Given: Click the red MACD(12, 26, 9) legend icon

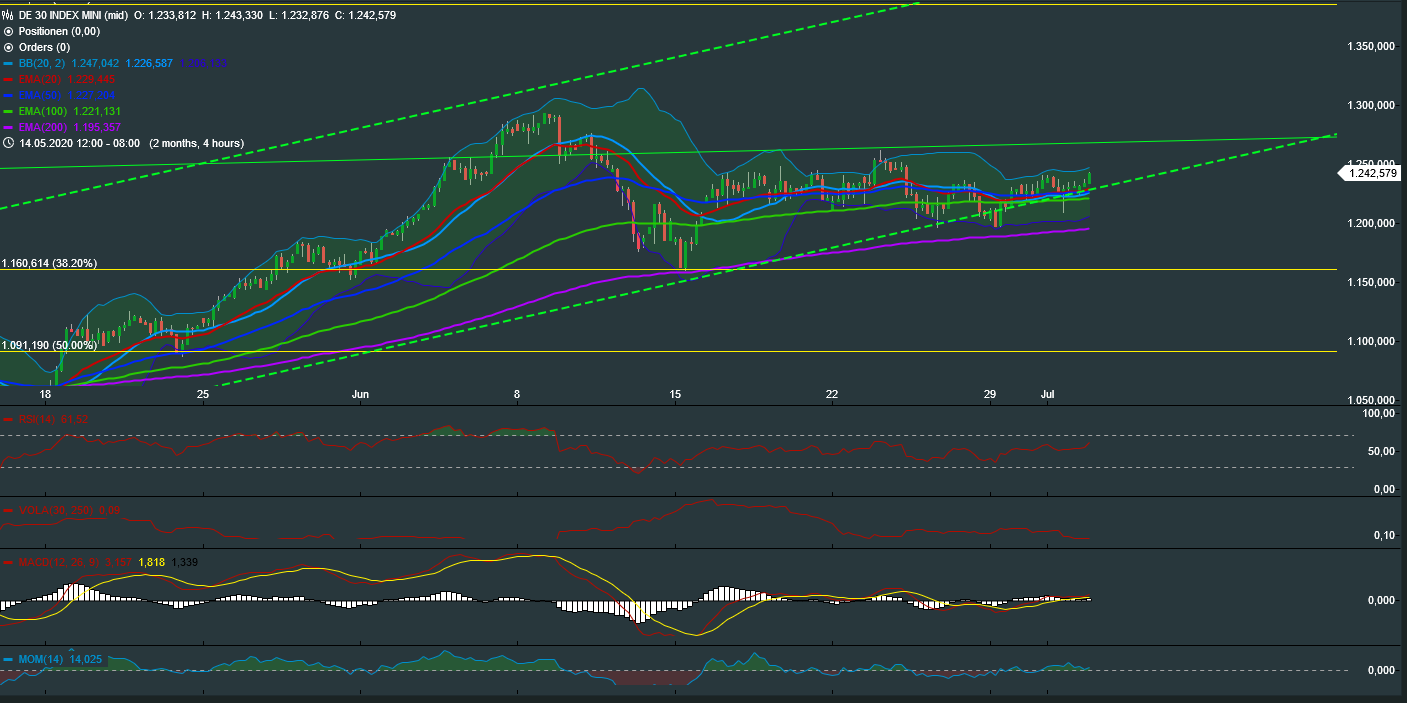Looking at the screenshot, I should [x=9, y=562].
